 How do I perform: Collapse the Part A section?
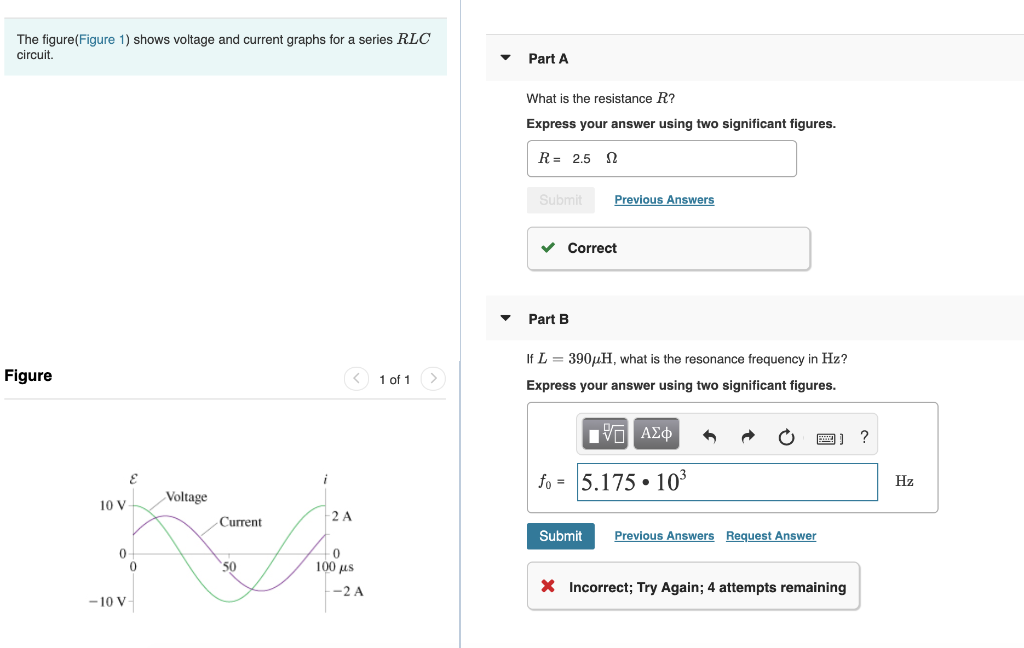point(505,57)
